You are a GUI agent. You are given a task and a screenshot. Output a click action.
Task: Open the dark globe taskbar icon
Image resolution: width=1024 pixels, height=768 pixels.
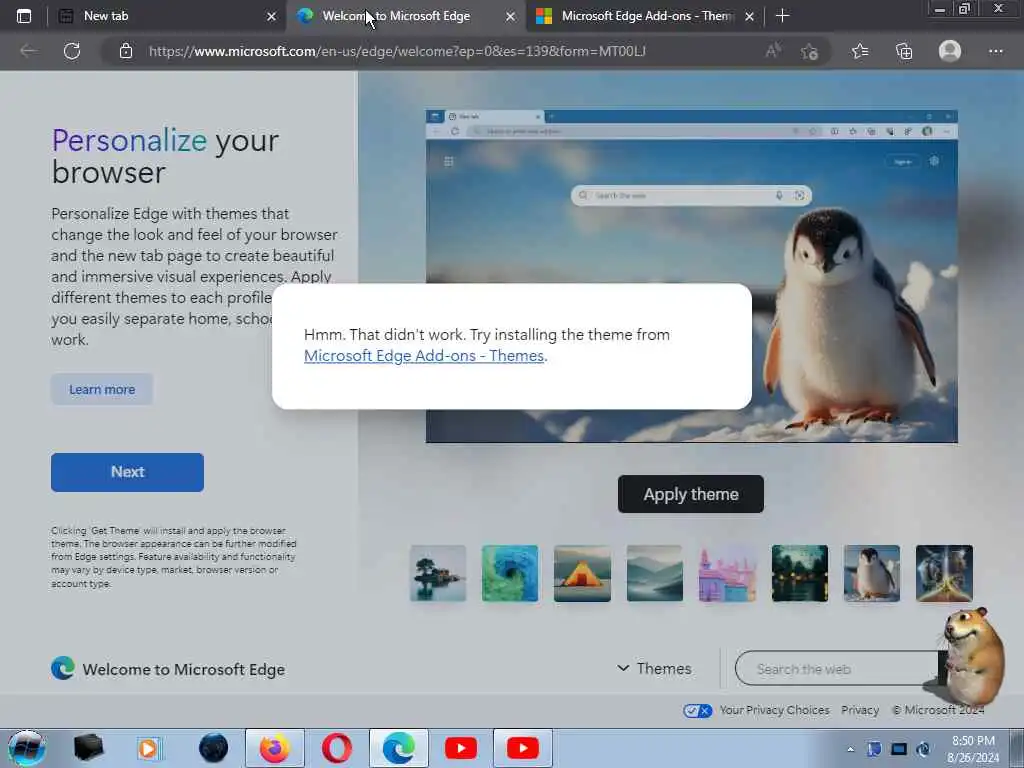tap(213, 748)
